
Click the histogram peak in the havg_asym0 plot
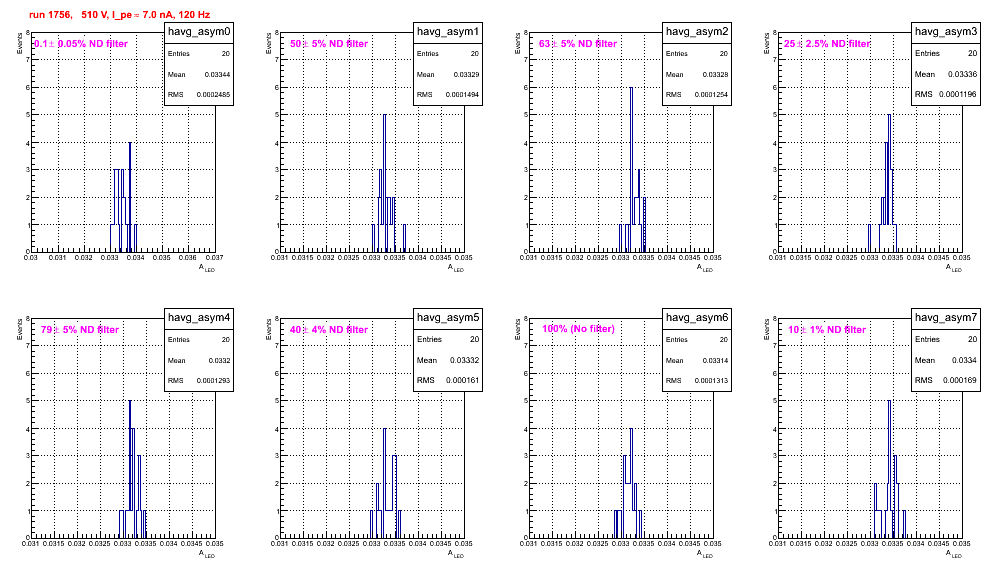point(130,143)
